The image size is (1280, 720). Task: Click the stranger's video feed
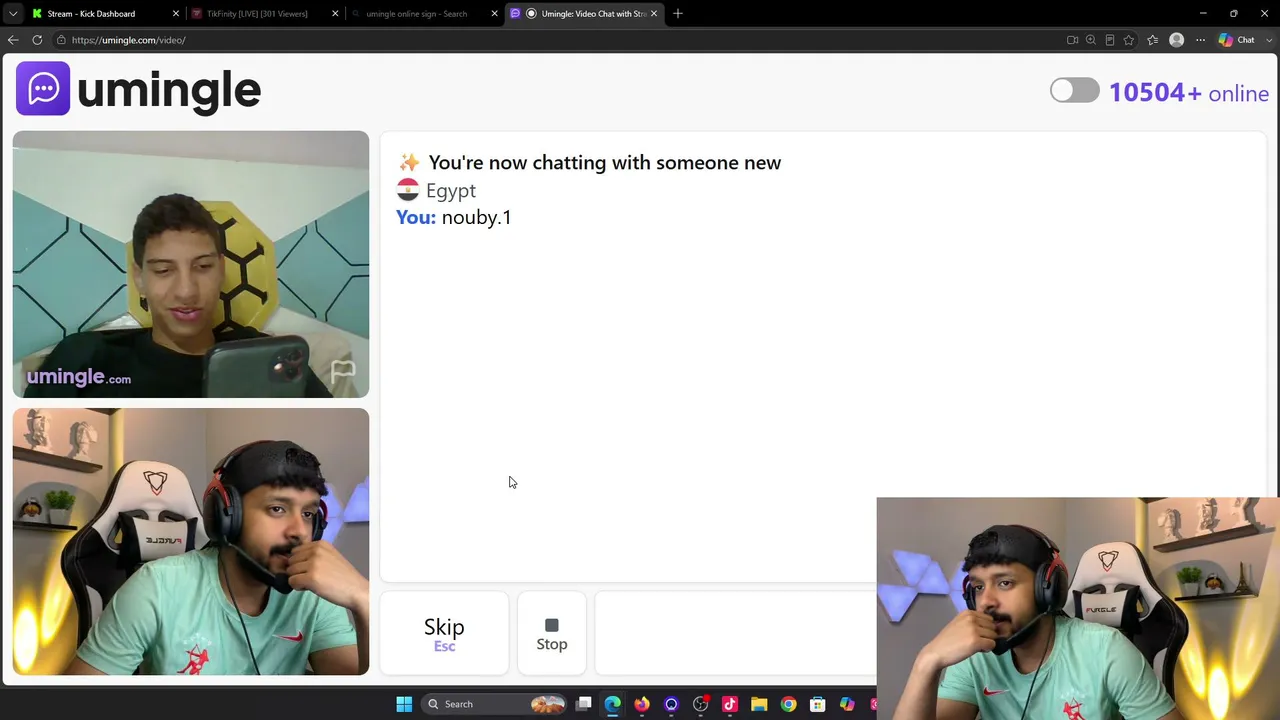(x=191, y=264)
